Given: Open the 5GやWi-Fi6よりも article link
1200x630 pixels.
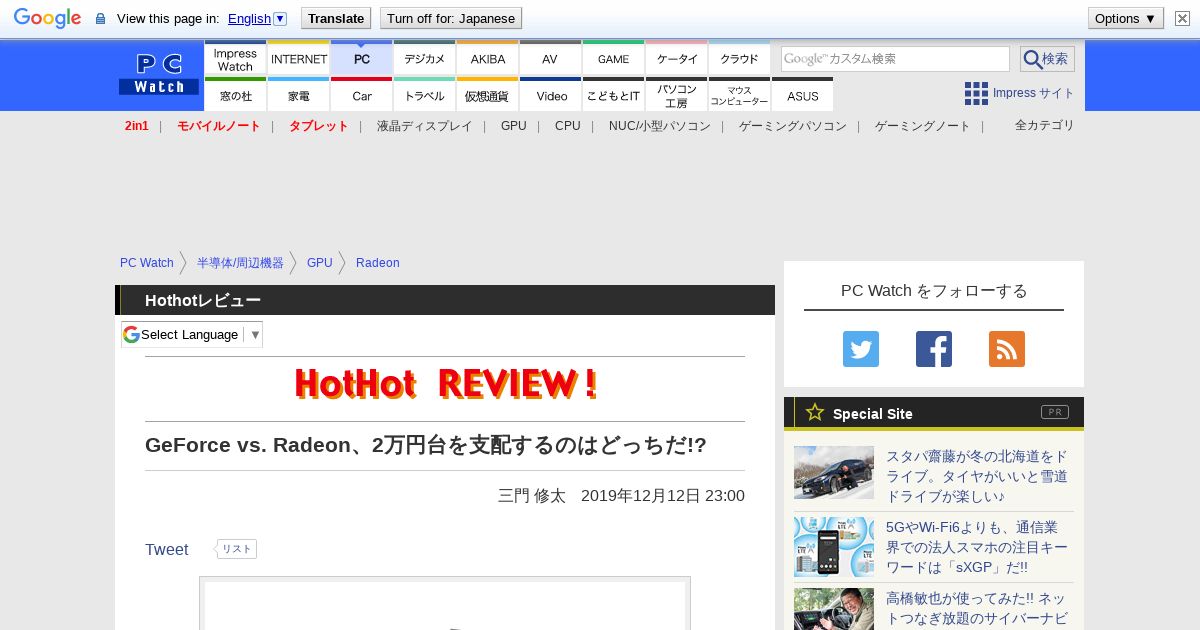Looking at the screenshot, I should (977, 547).
